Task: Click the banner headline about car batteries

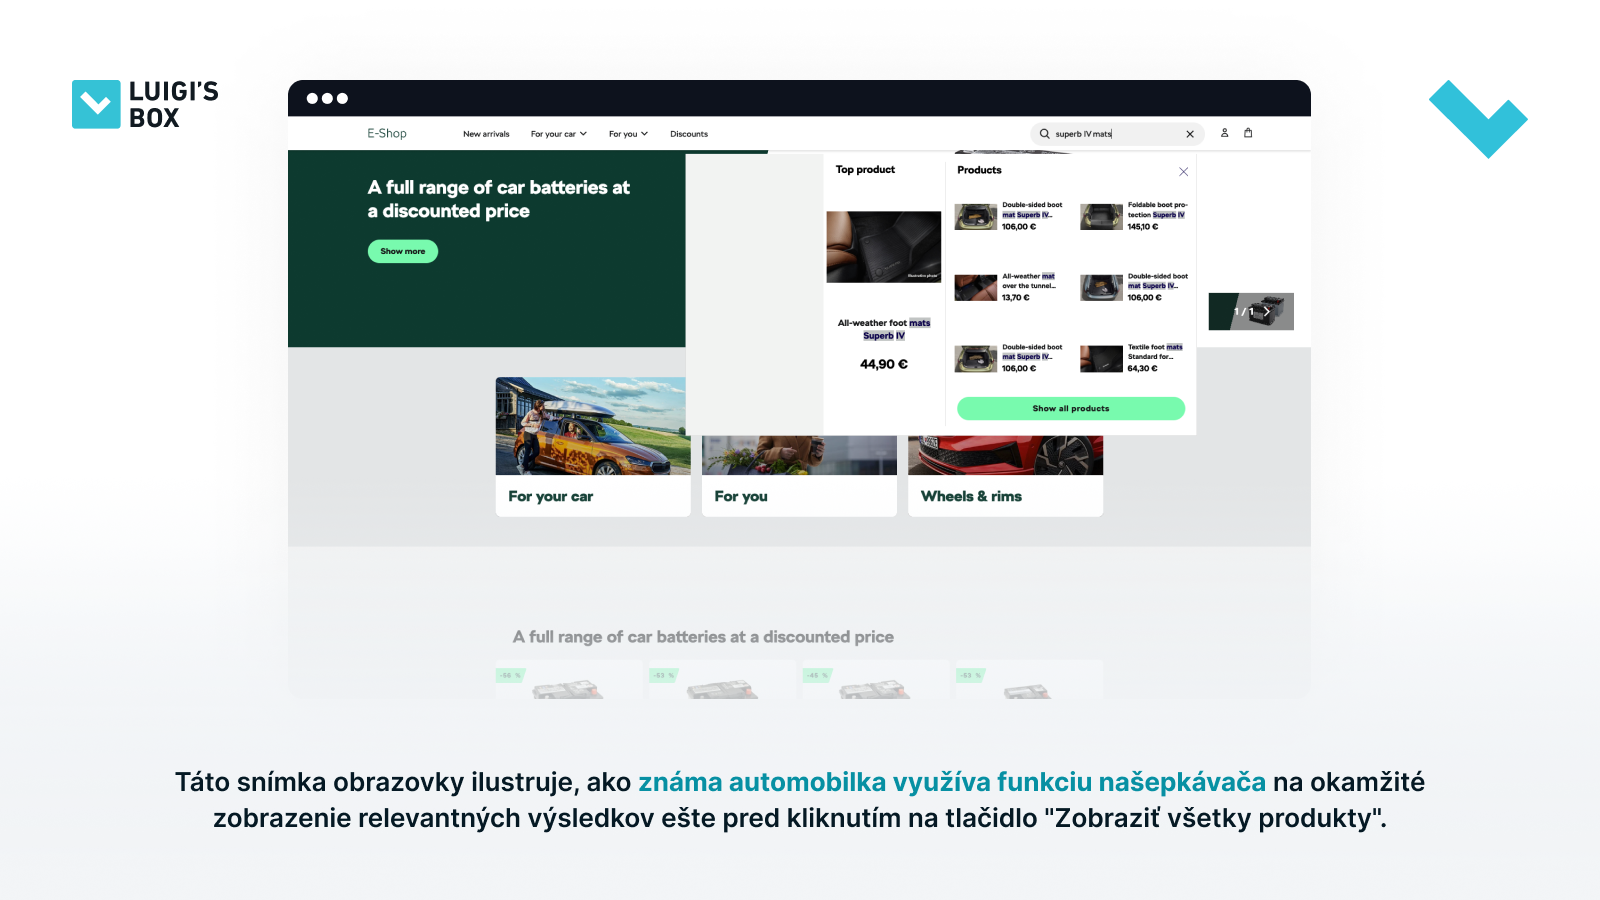Action: click(x=499, y=199)
